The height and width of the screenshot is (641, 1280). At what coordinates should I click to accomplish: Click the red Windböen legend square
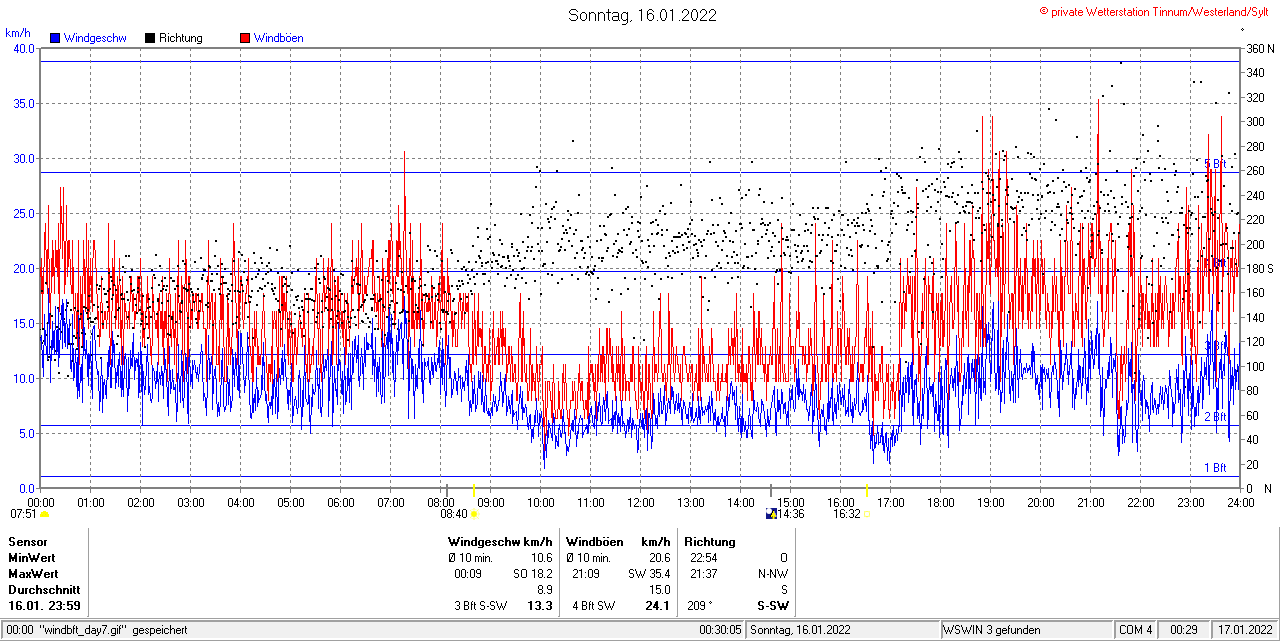click(x=245, y=38)
